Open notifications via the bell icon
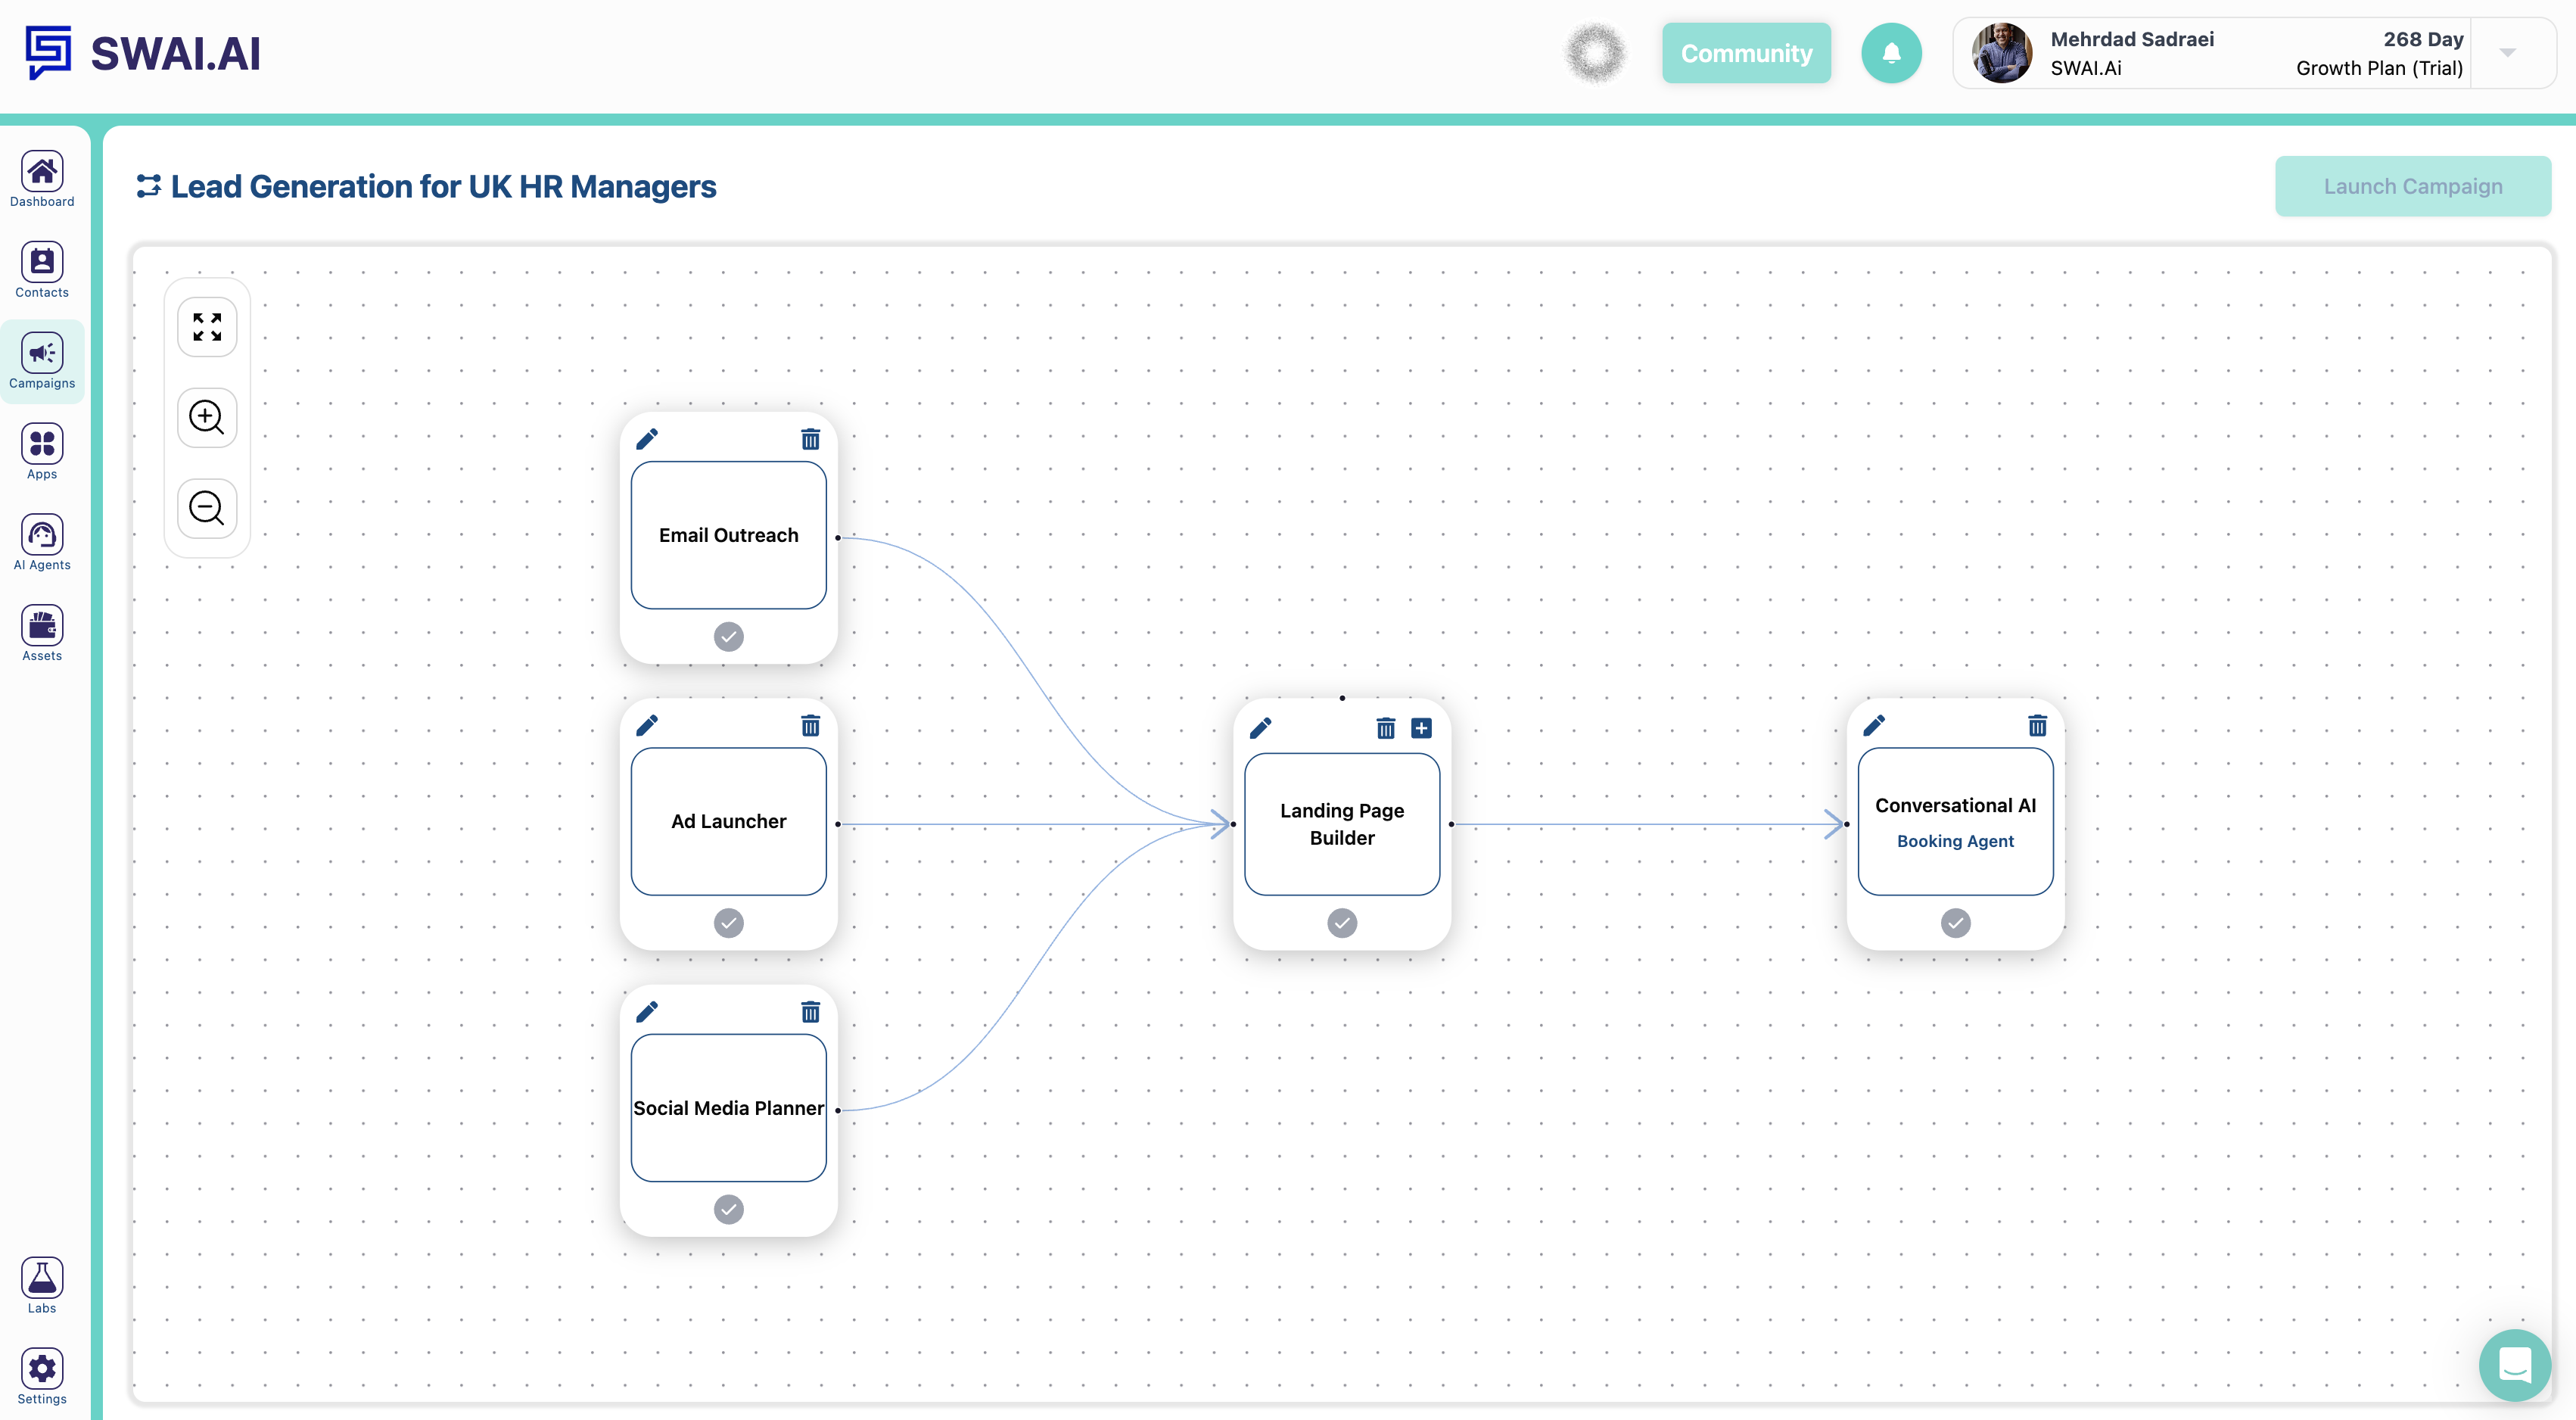Viewport: 2576px width, 1420px height. coord(1891,52)
